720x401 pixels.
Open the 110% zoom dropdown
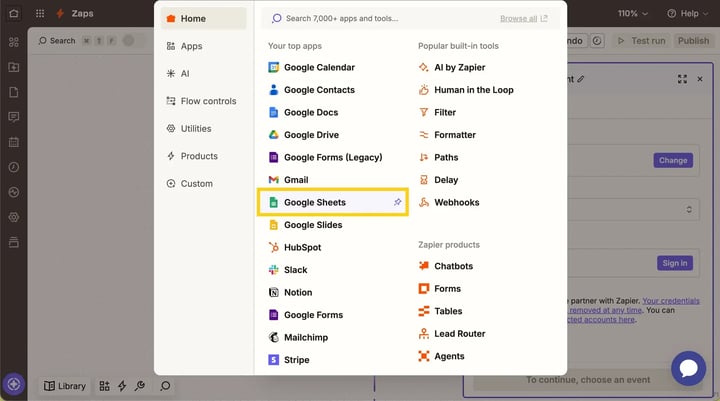(632, 14)
